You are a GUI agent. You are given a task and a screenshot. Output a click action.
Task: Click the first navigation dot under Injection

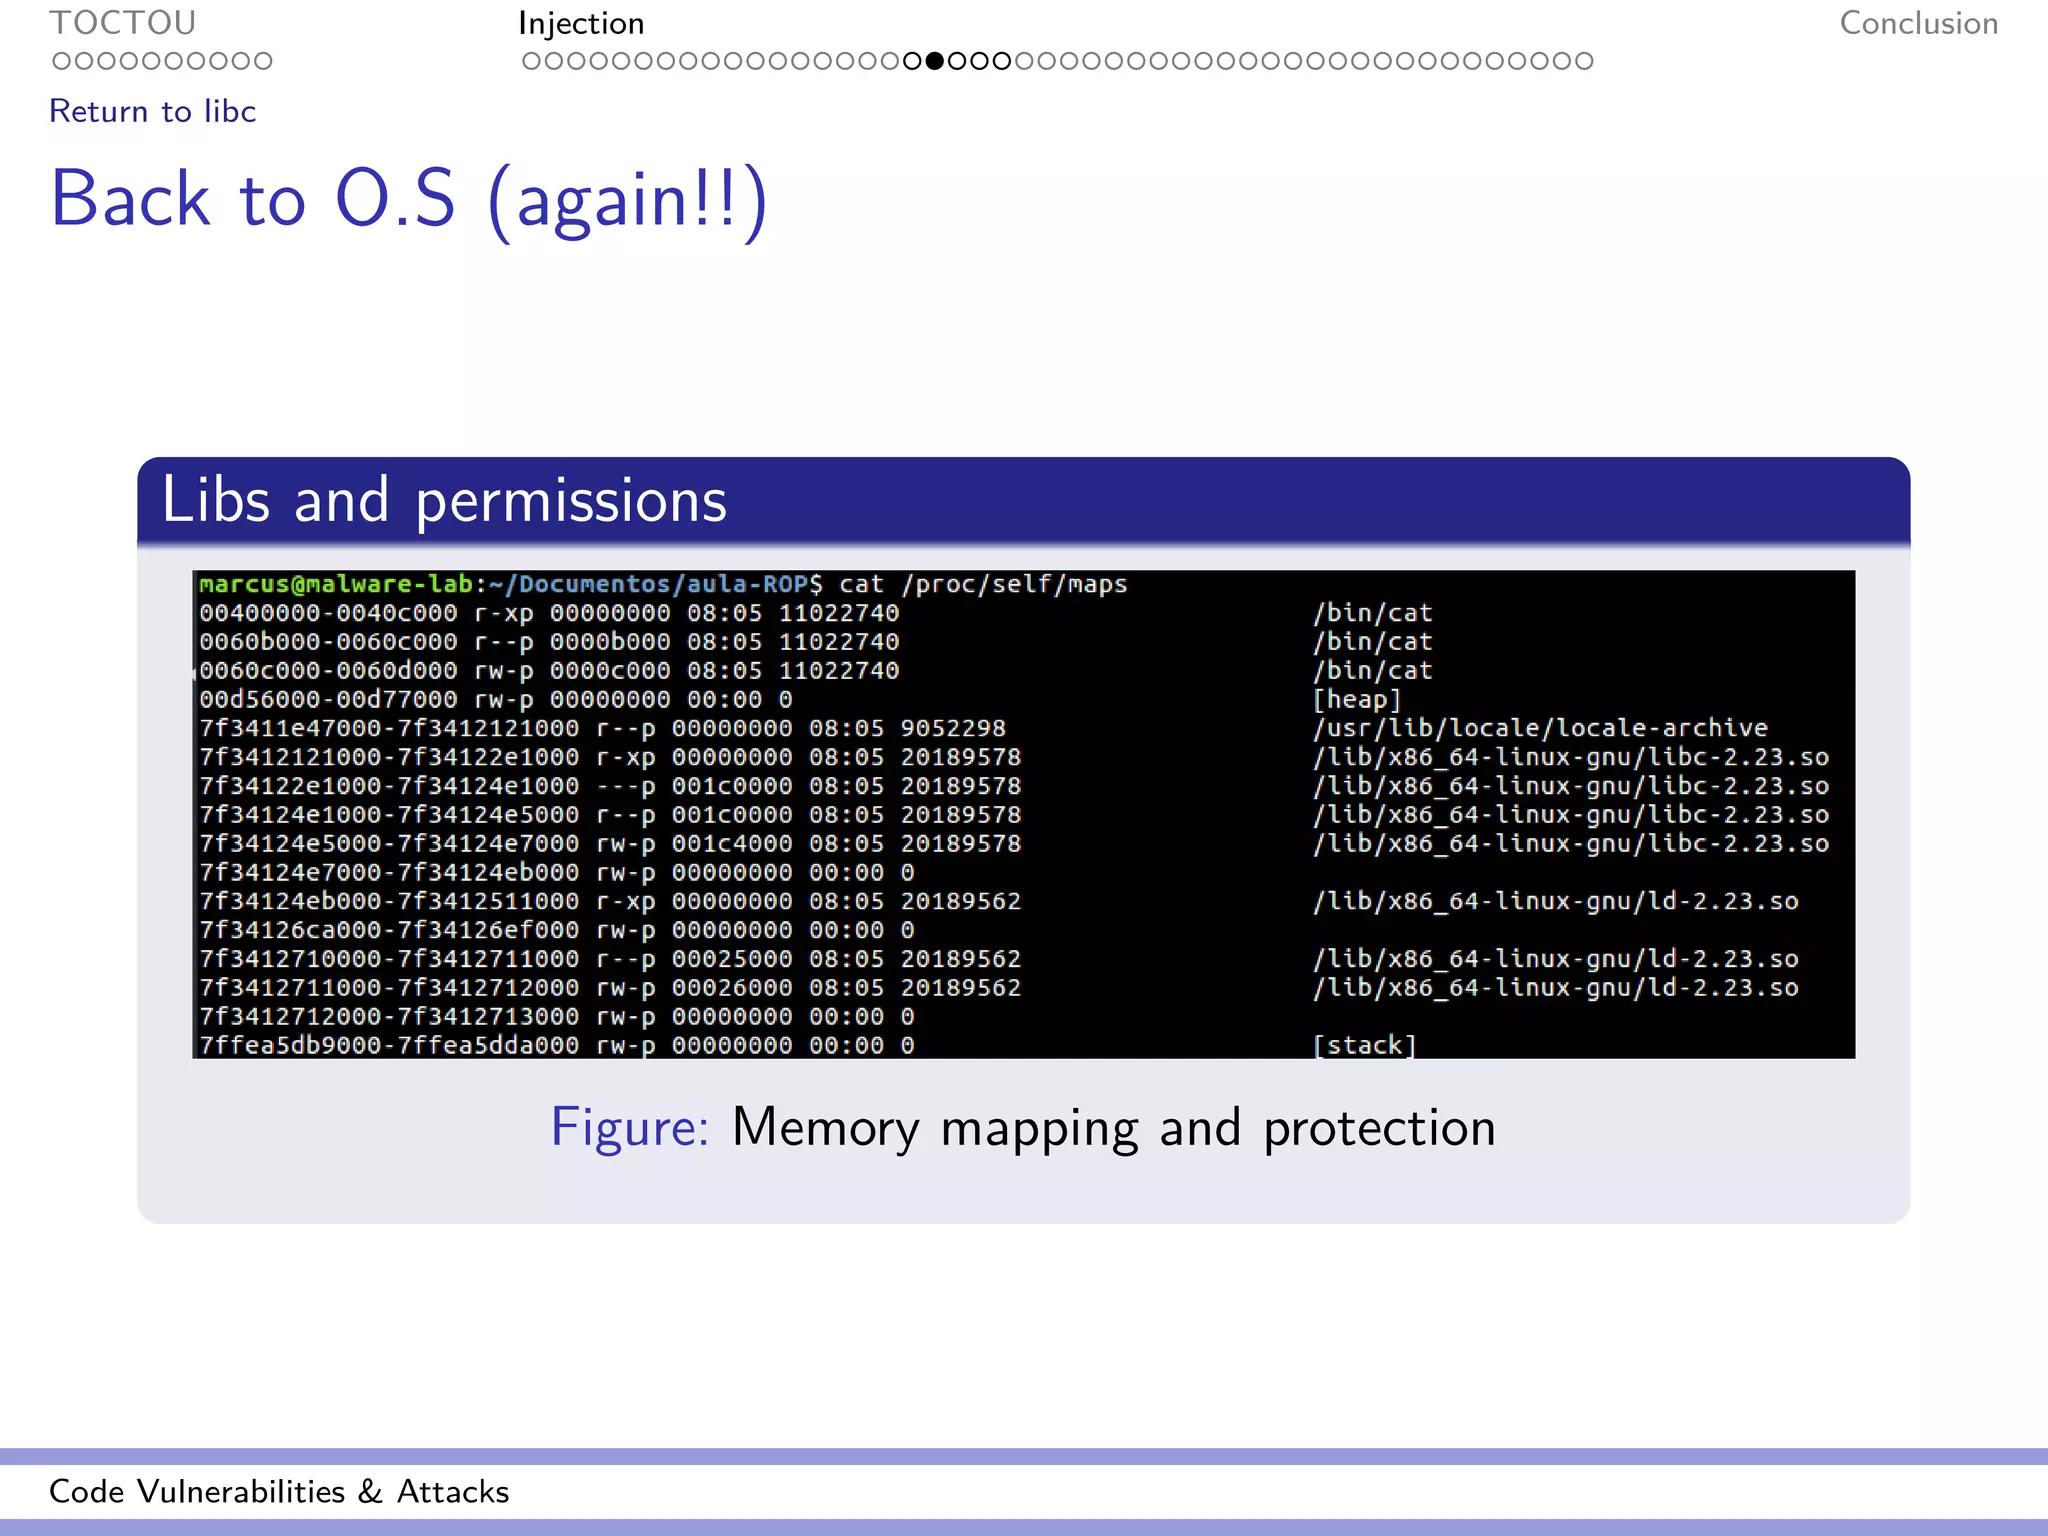coord(531,61)
